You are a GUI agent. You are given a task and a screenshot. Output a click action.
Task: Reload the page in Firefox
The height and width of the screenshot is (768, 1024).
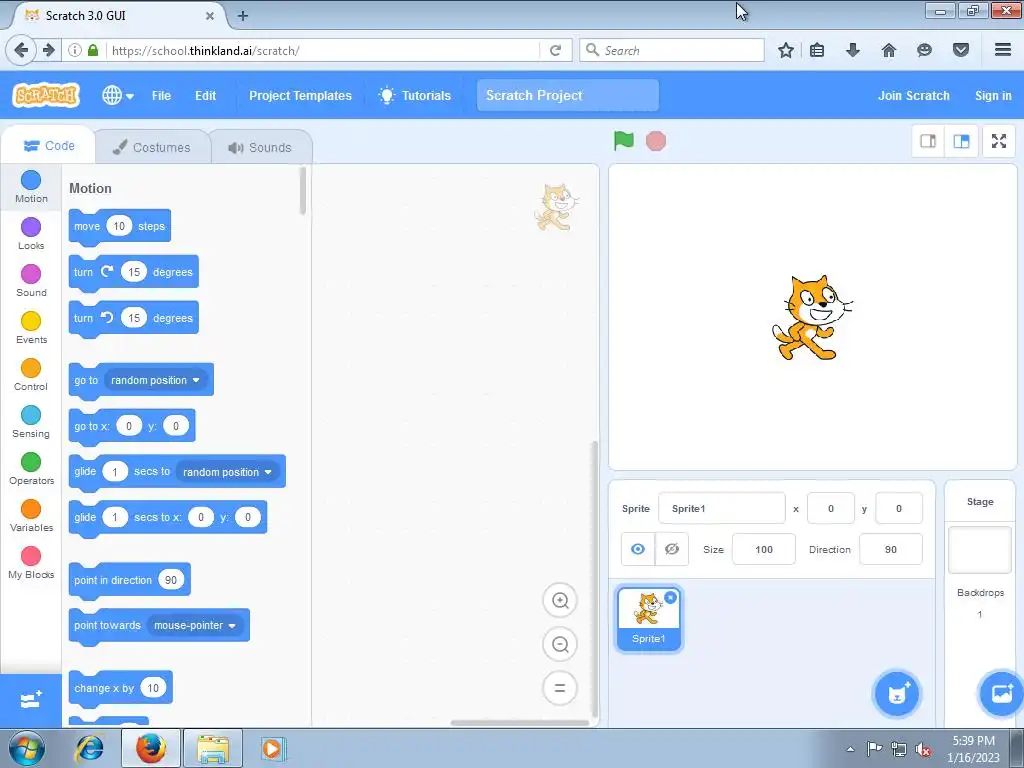point(555,50)
